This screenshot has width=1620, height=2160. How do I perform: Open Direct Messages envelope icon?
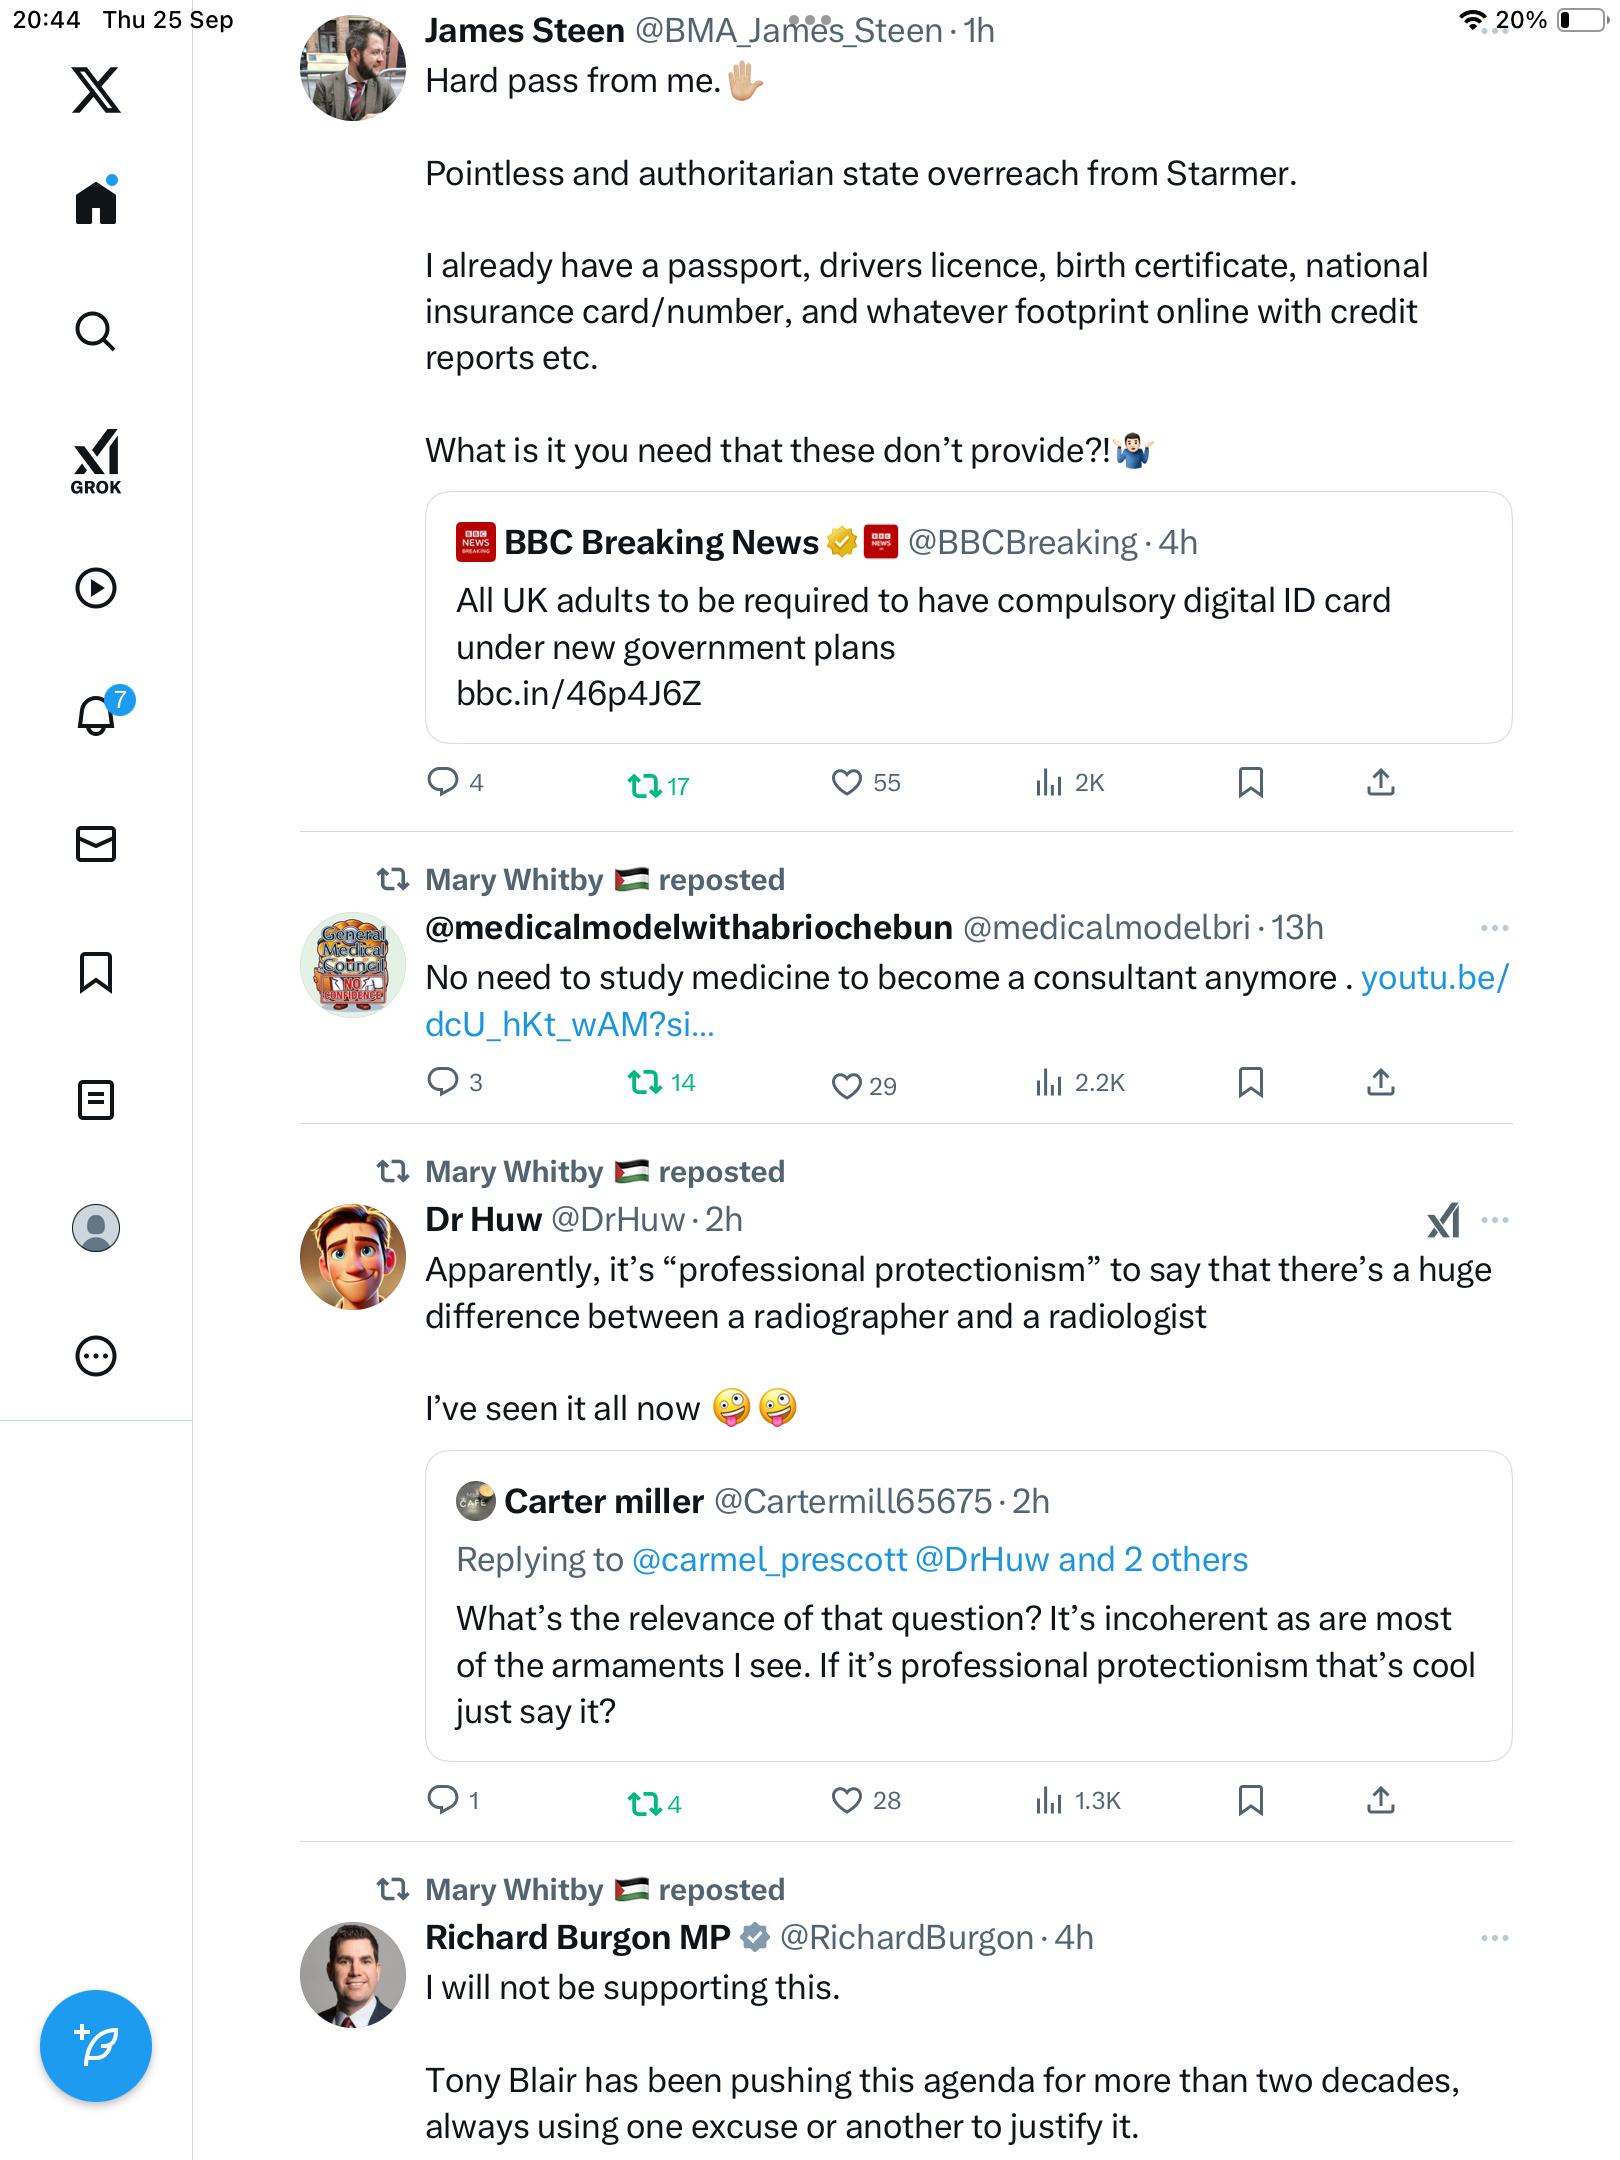tap(96, 844)
